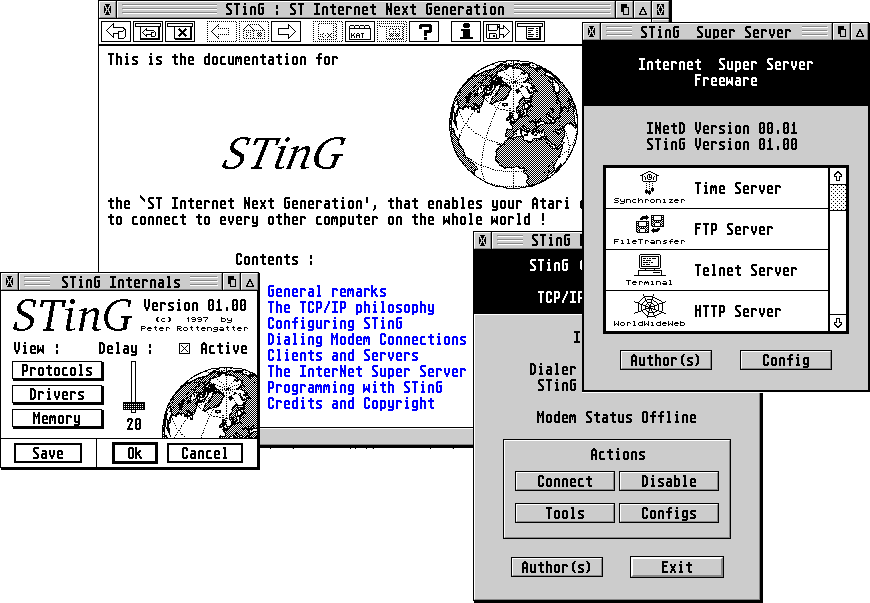Open The TCP/IP philosophy link
This screenshot has height=603, width=870.
(351, 307)
